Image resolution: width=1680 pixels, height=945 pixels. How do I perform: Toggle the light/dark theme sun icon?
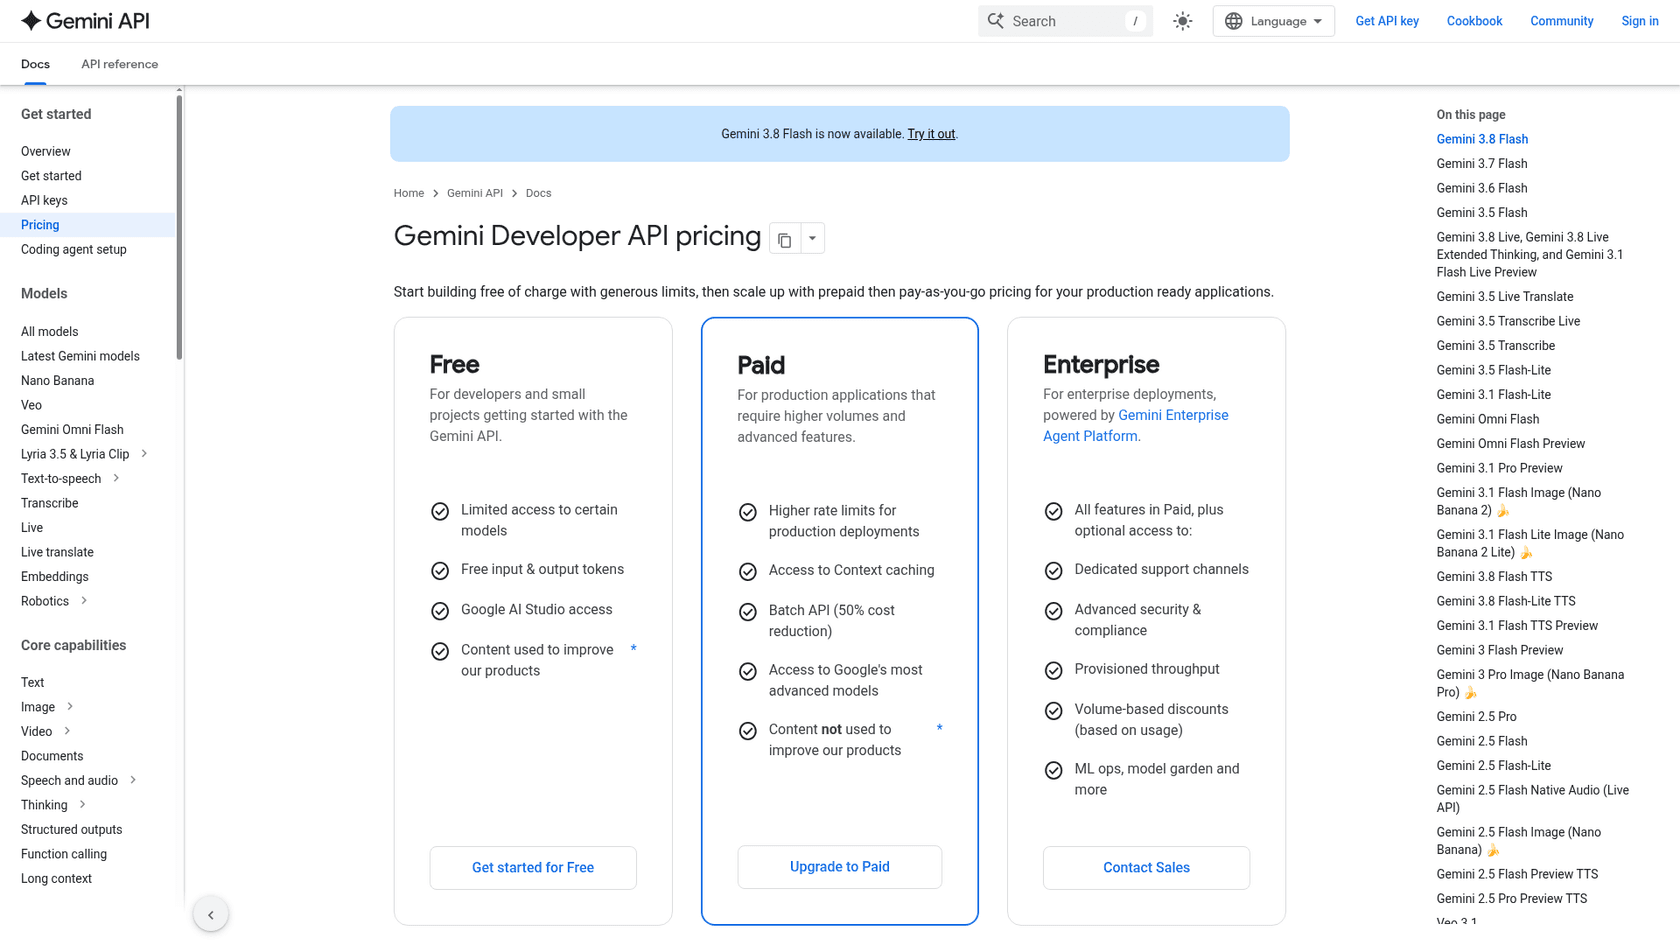click(x=1183, y=21)
